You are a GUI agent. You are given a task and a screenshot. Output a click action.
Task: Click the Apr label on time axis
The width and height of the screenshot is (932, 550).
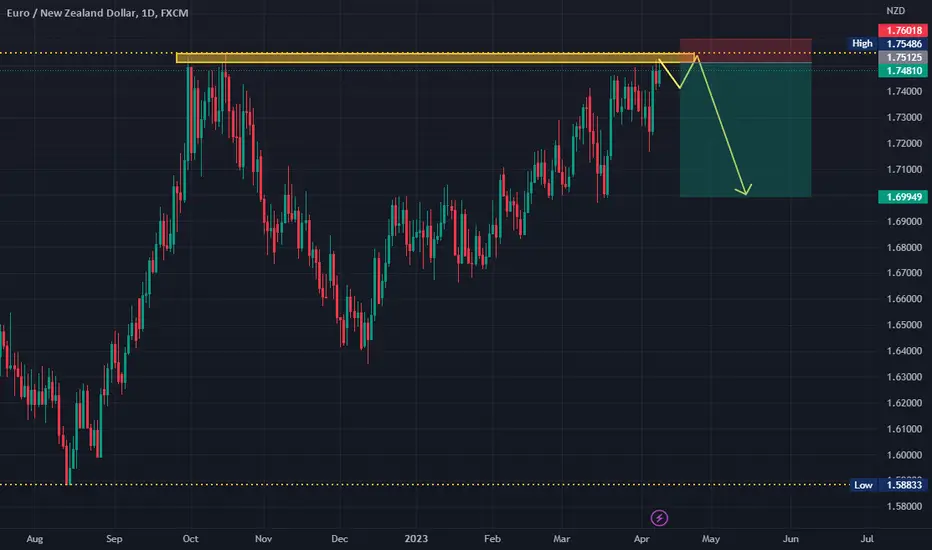tap(641, 539)
